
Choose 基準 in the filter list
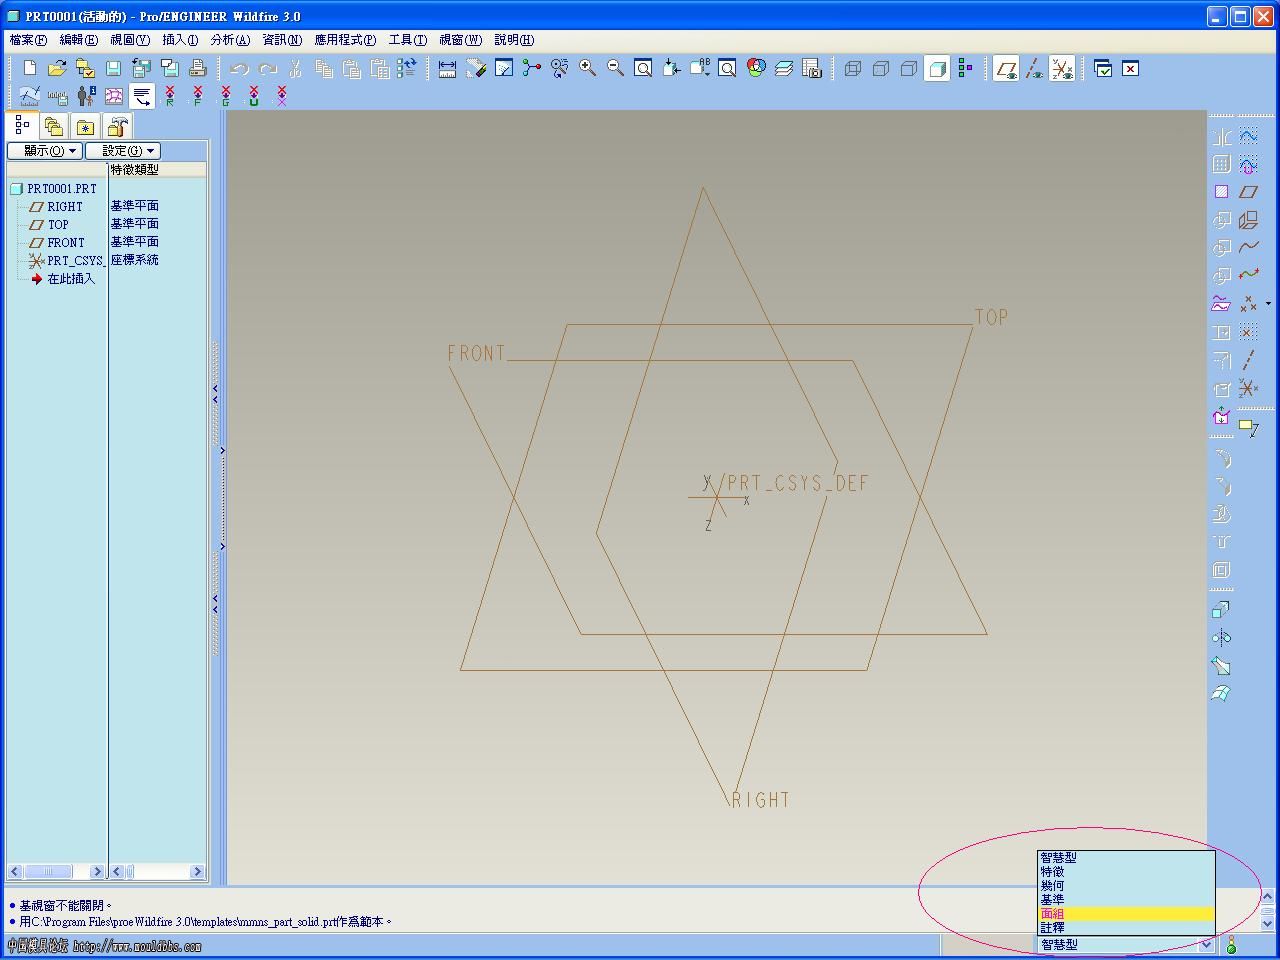pyautogui.click(x=1126, y=900)
